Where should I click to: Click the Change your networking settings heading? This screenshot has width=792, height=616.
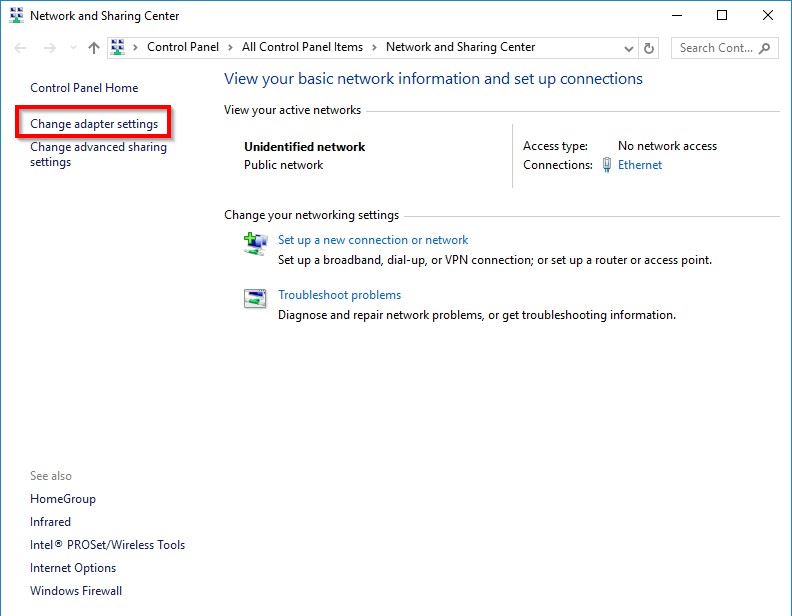[x=312, y=215]
